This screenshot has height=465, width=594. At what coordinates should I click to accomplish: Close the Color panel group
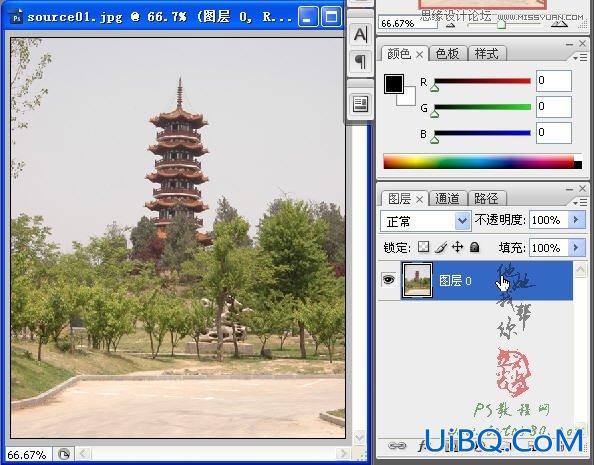click(x=583, y=44)
